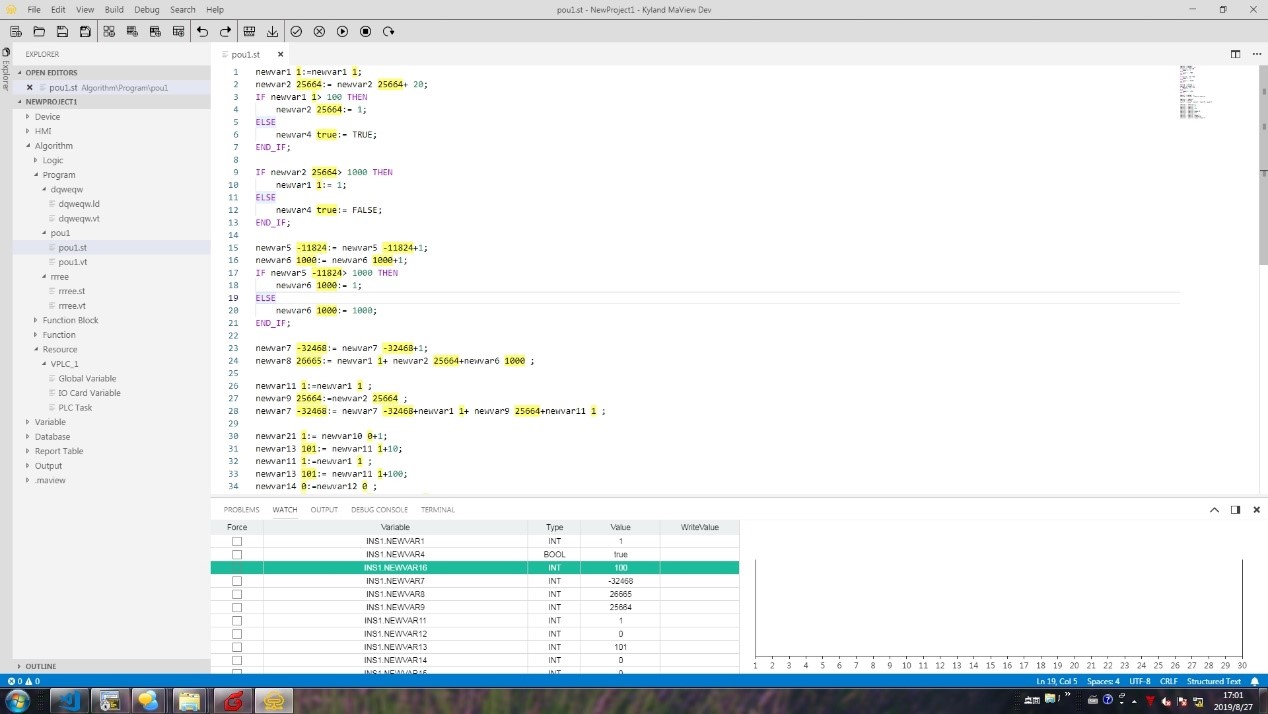
Task: Click the stop circle toolbar icon
Action: click(365, 32)
